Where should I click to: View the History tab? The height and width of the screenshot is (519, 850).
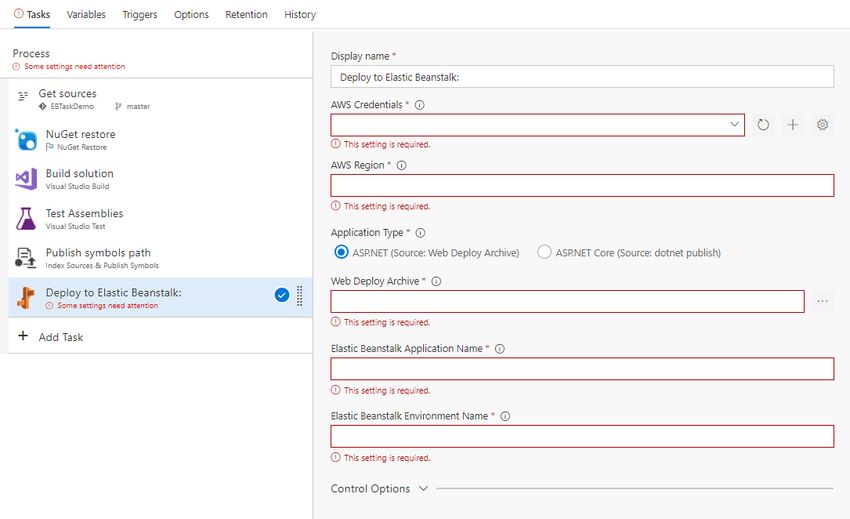pyautogui.click(x=300, y=15)
